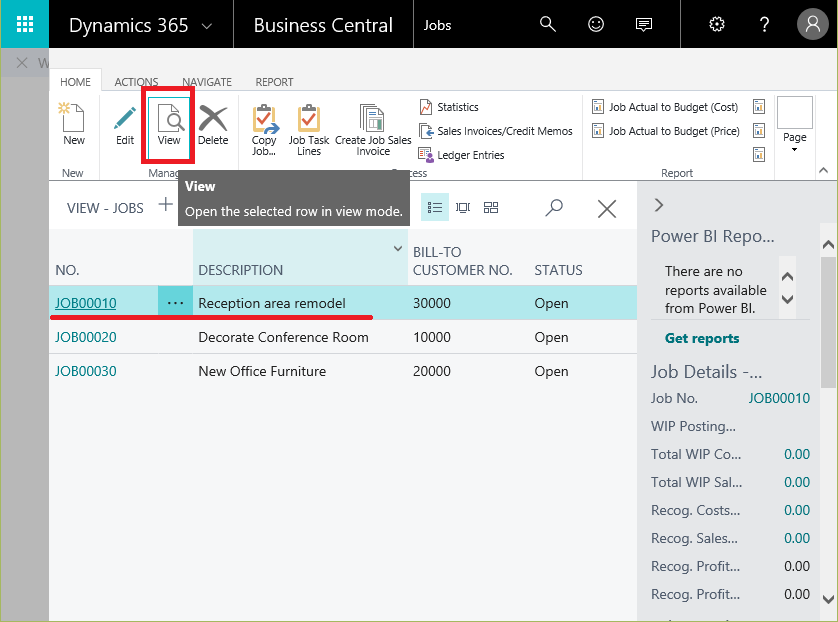This screenshot has height=622, width=838.
Task: Close the Jobs list with X
Action: pos(607,208)
